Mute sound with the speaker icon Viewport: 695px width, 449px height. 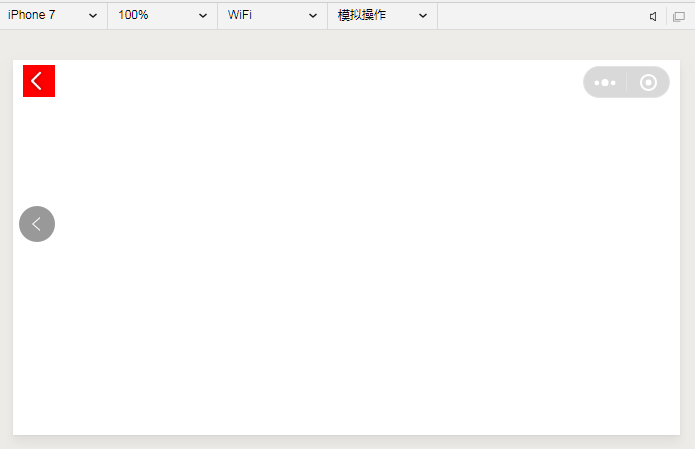(653, 16)
